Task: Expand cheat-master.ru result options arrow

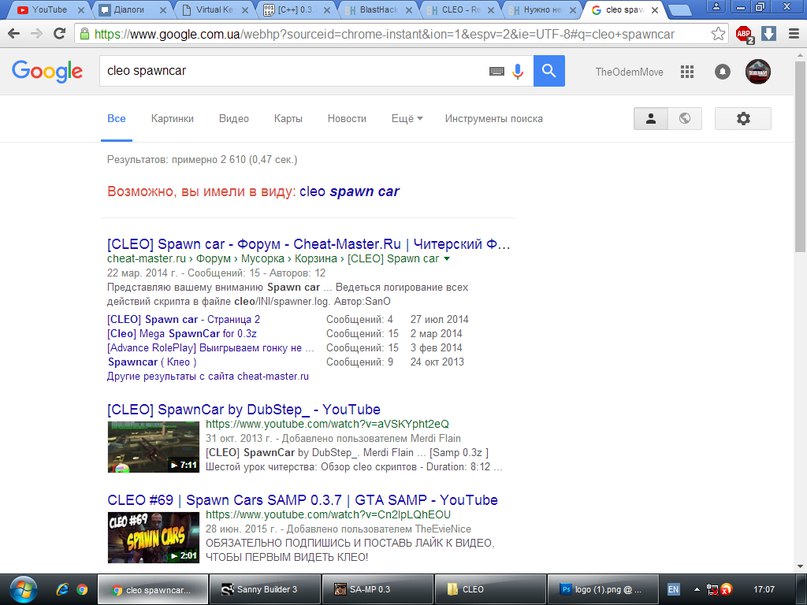Action: [447, 259]
